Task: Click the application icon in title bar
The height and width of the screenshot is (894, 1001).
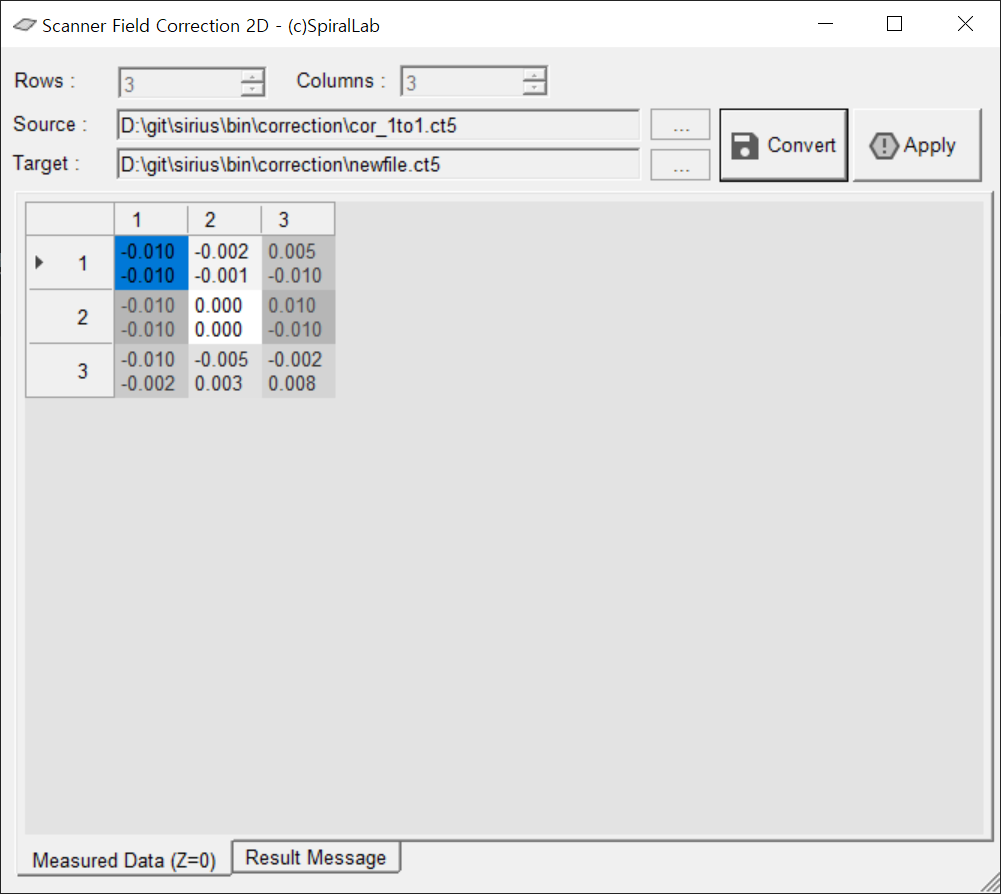Action: (x=24, y=25)
